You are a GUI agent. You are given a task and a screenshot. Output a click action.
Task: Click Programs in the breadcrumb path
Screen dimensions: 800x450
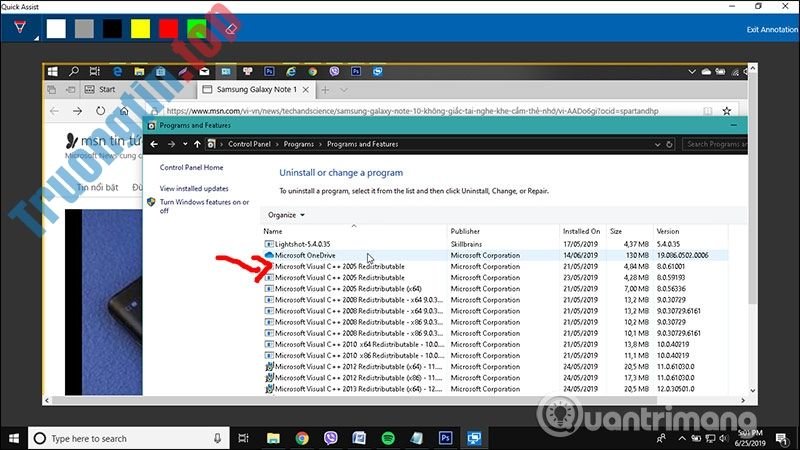tap(298, 144)
